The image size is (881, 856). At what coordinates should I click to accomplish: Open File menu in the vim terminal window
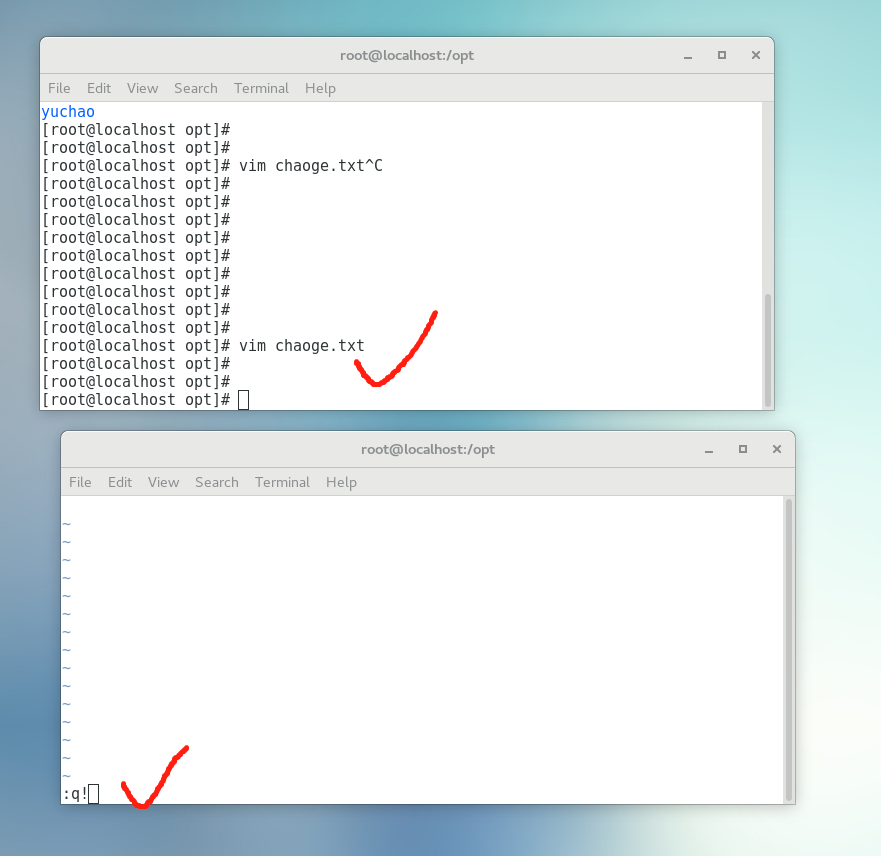click(80, 482)
